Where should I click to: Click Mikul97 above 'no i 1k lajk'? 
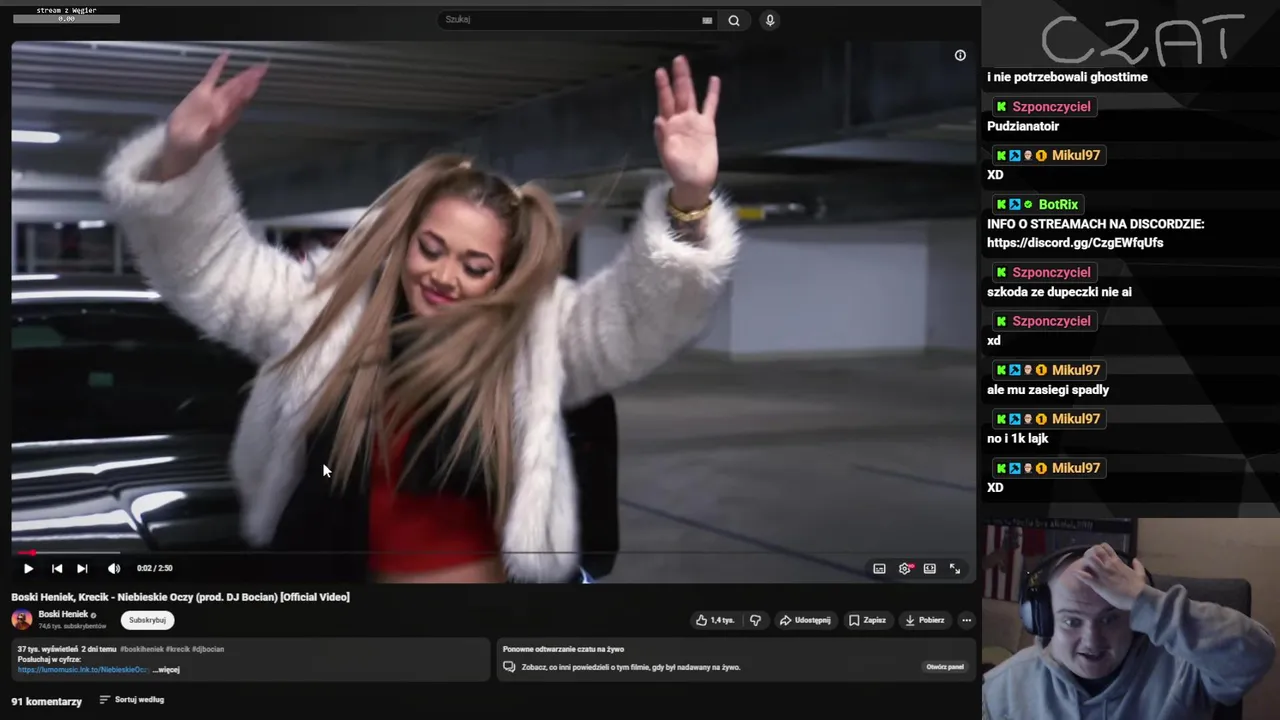pos(1076,419)
